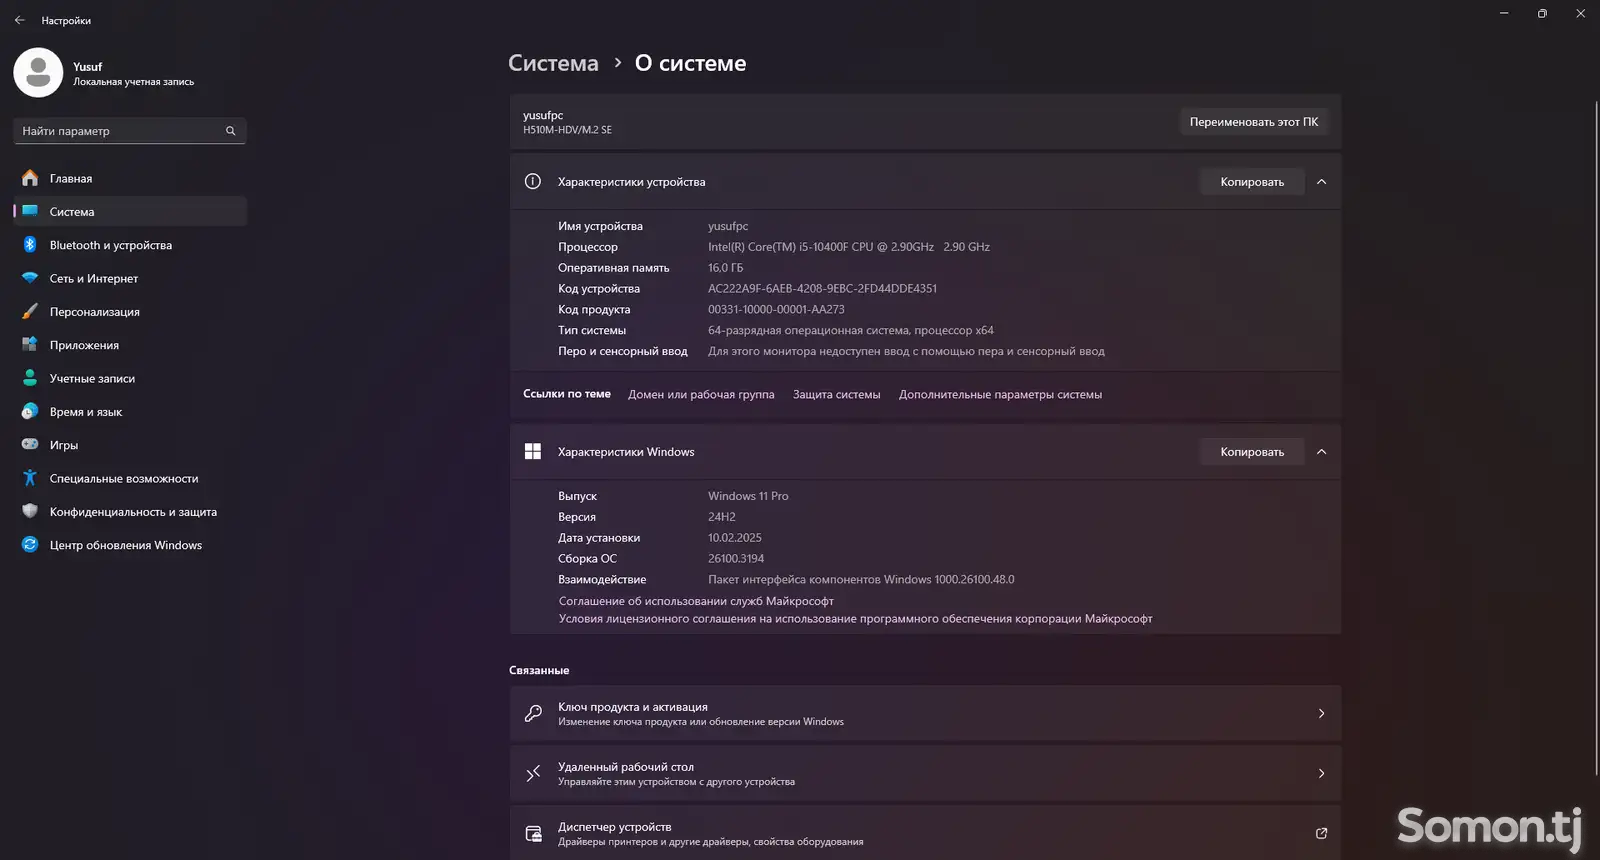Click the product ID 00331-10000-00001-AA273

[776, 309]
